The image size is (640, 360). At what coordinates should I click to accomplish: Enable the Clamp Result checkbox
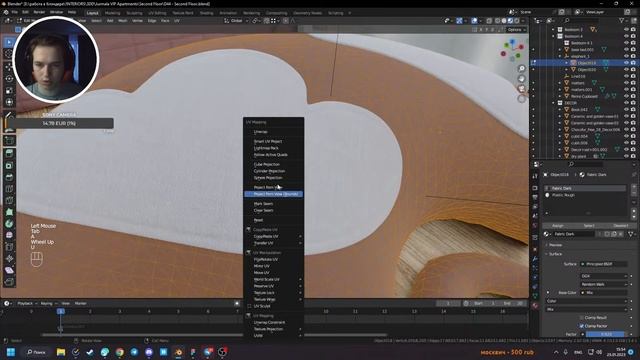[582, 318]
